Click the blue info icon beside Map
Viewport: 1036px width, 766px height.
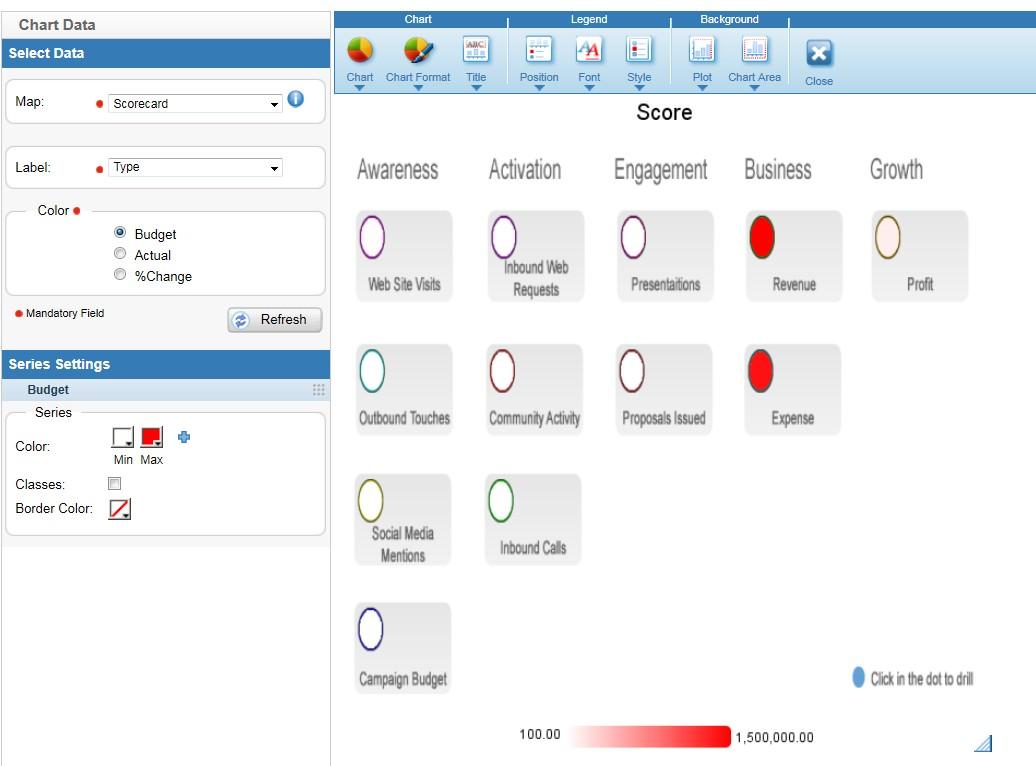click(x=296, y=99)
